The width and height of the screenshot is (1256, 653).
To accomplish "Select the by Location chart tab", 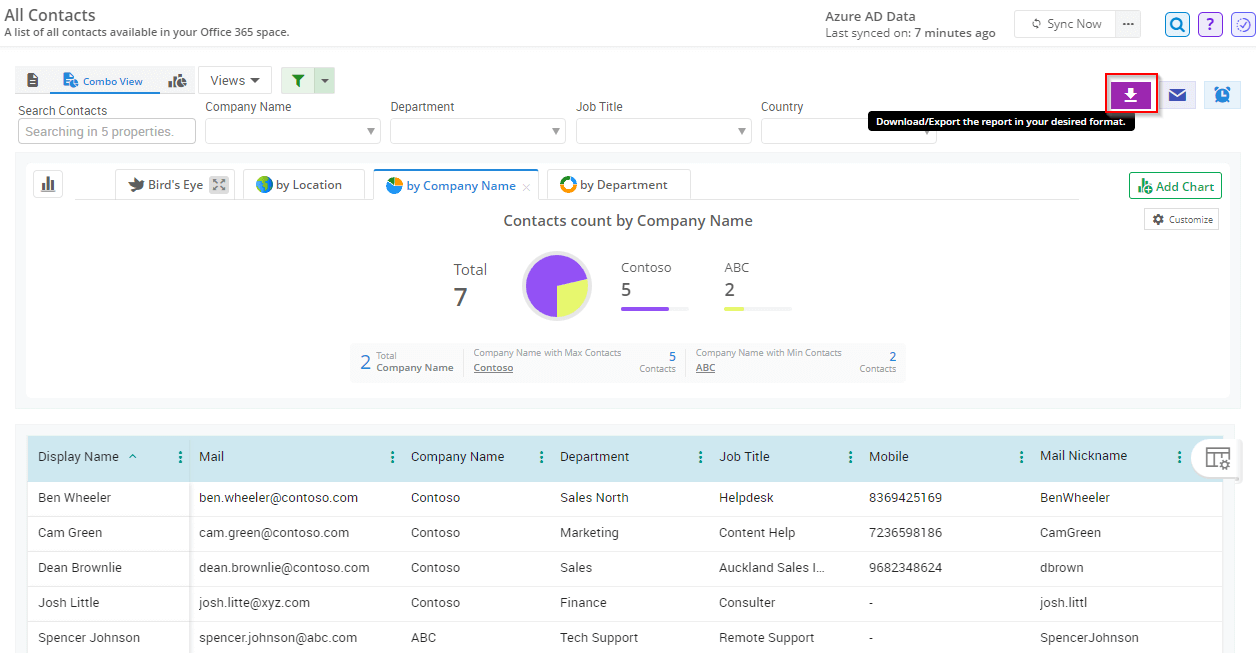I will (x=304, y=184).
